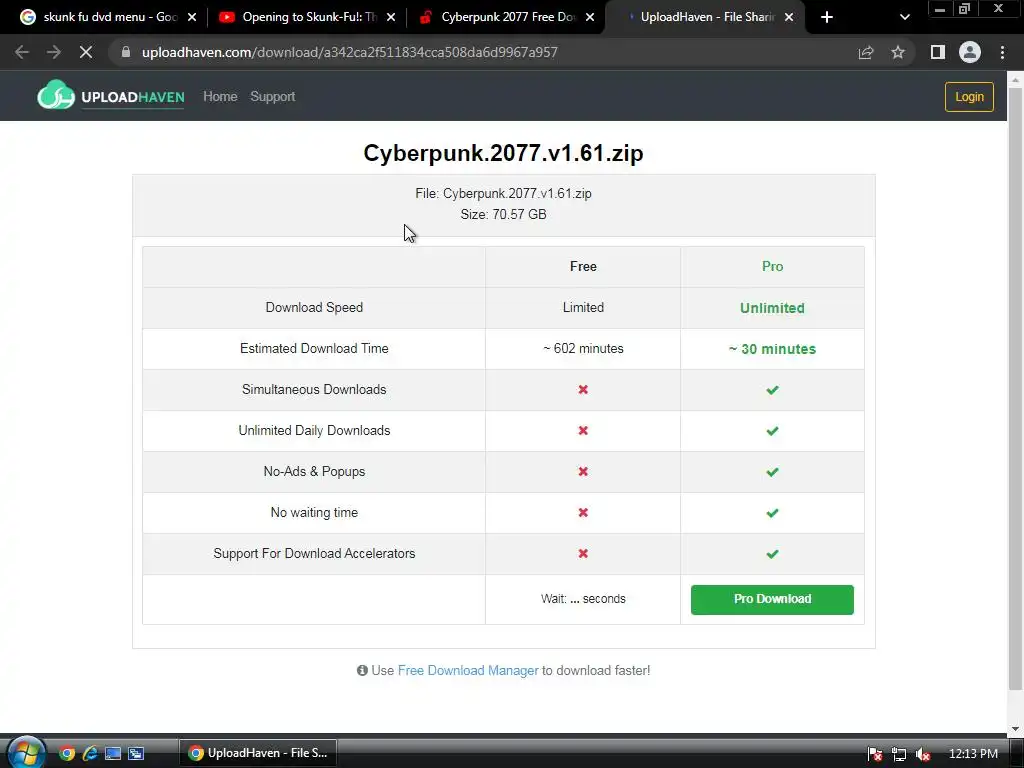This screenshot has width=1024, height=768.
Task: Launch Internet Explorer from quick launch
Action: pyautogui.click(x=89, y=753)
